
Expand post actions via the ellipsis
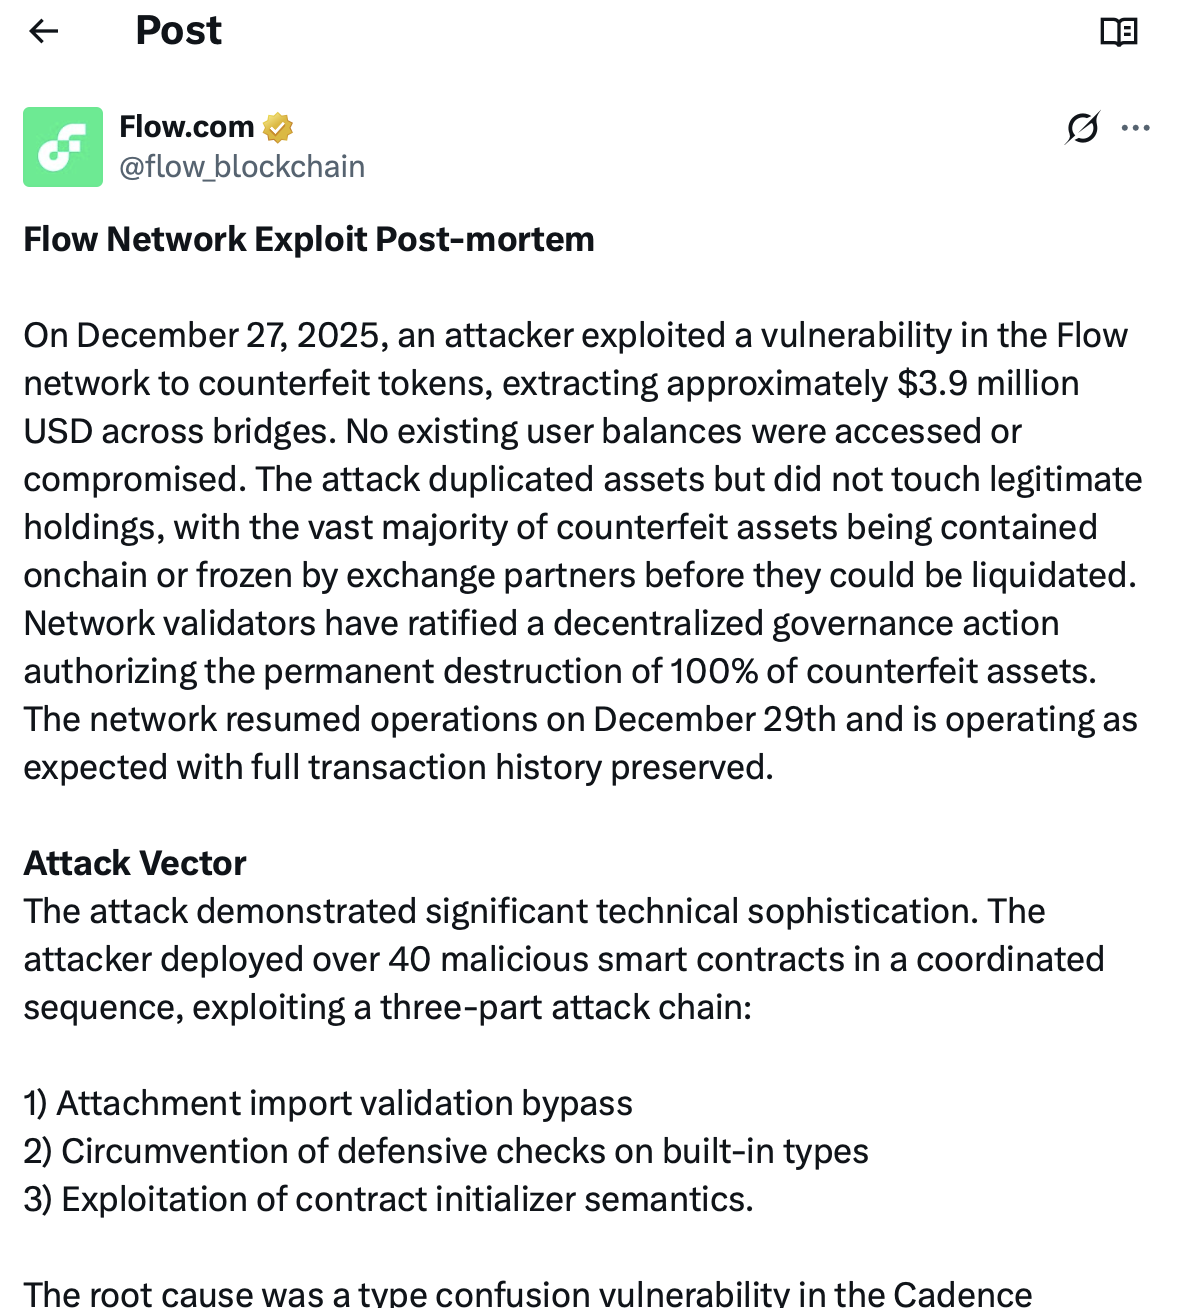tap(1137, 128)
